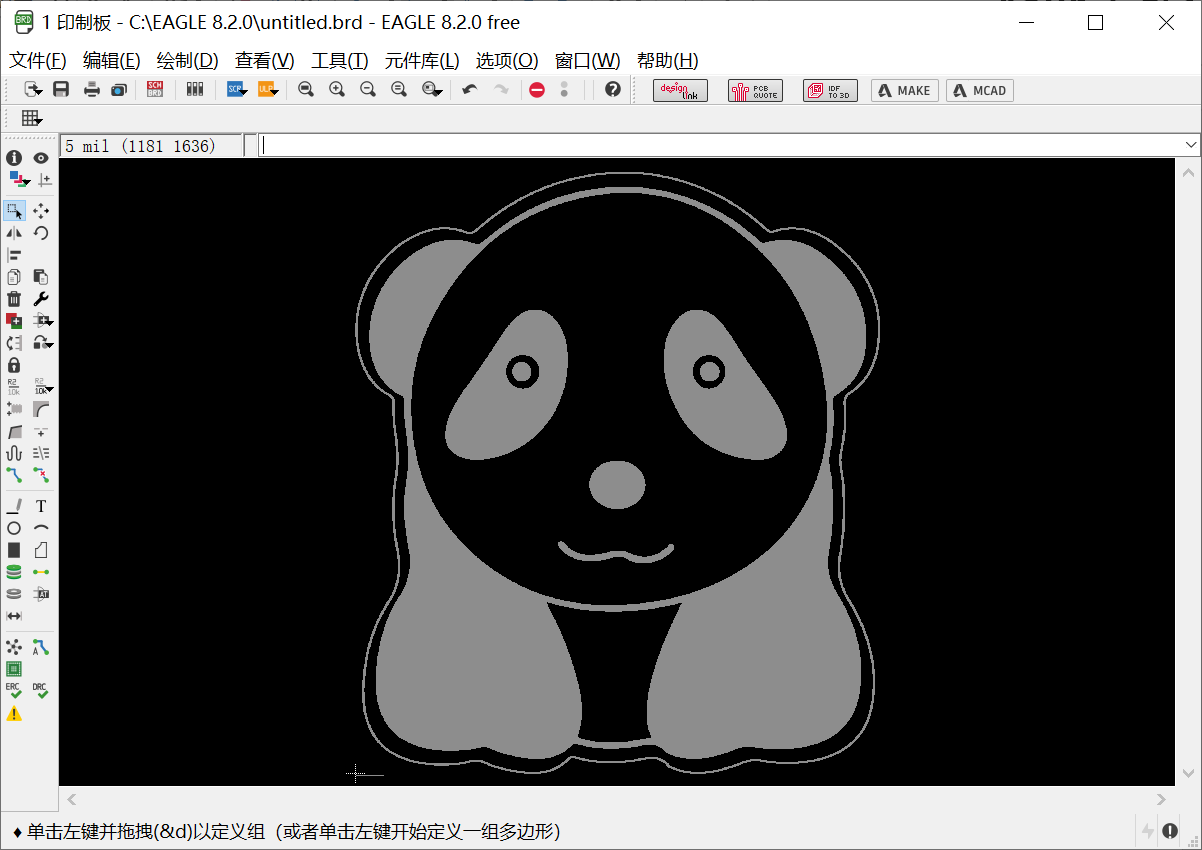Select the Circle tool
The height and width of the screenshot is (850, 1202).
point(14,528)
